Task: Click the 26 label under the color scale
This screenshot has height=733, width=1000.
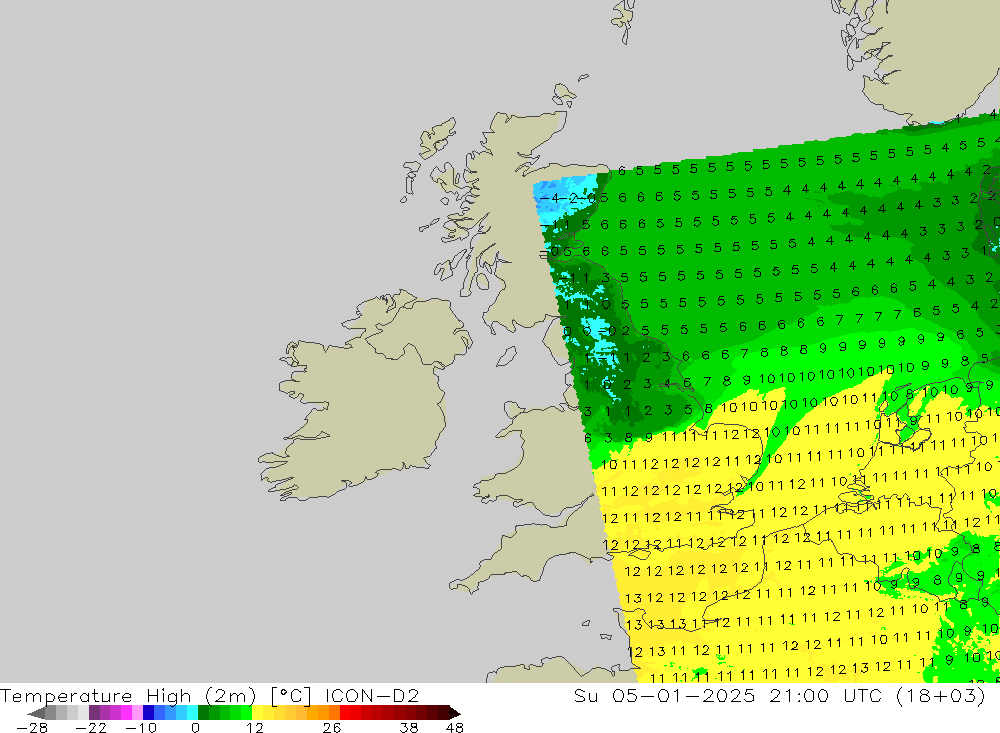Action: [332, 728]
